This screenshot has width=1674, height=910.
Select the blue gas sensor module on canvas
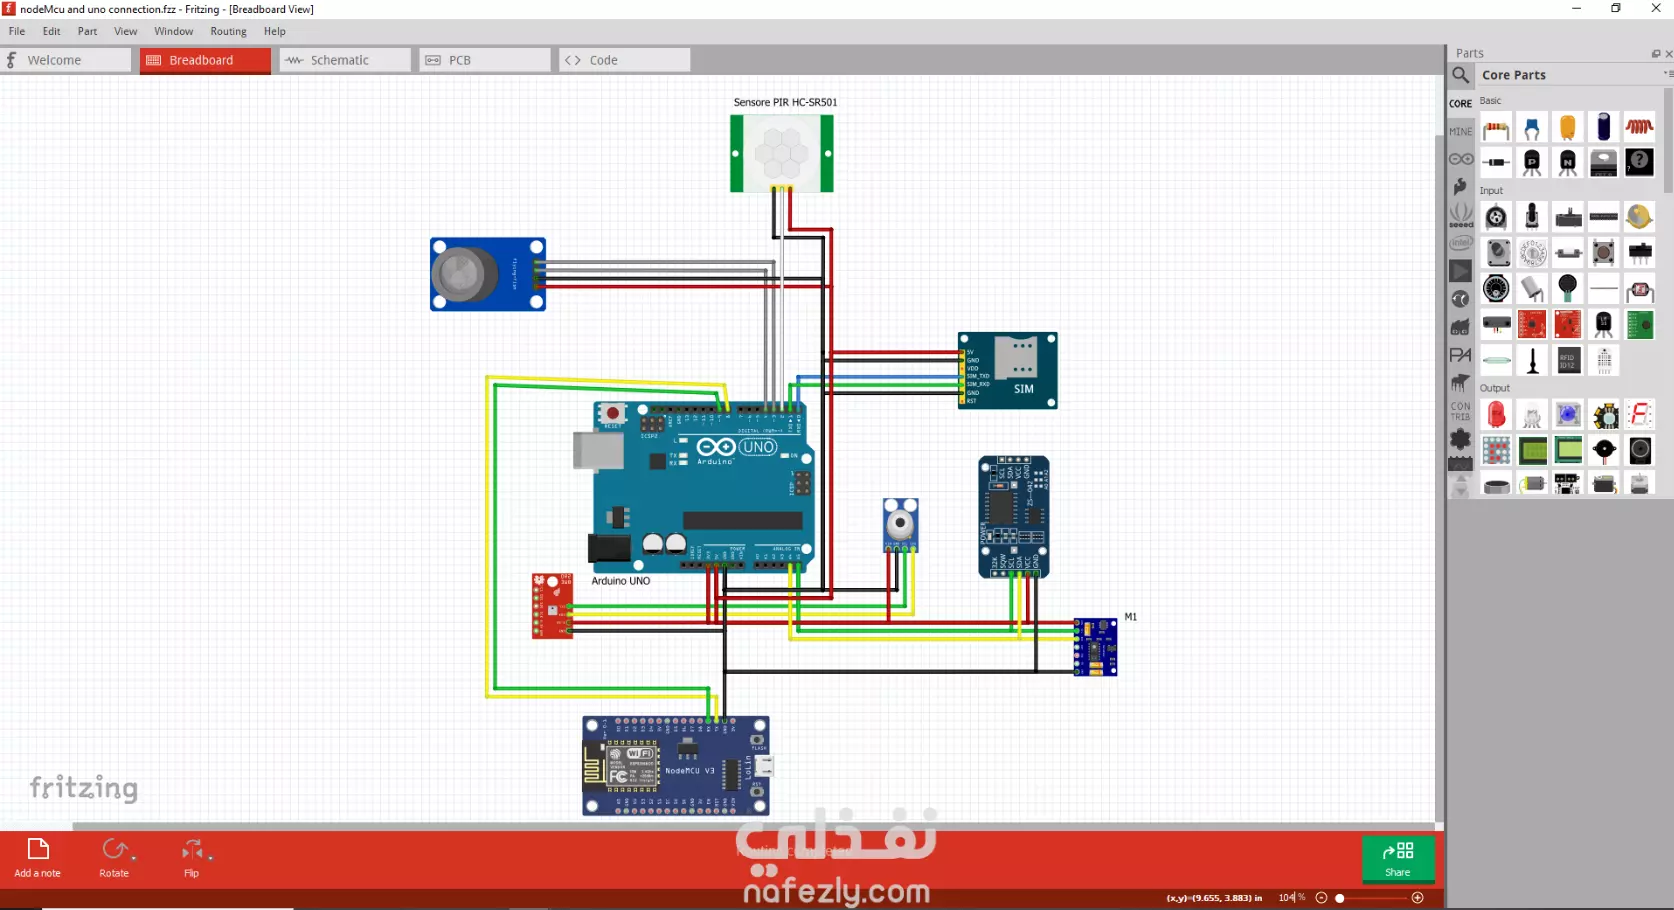tap(488, 274)
